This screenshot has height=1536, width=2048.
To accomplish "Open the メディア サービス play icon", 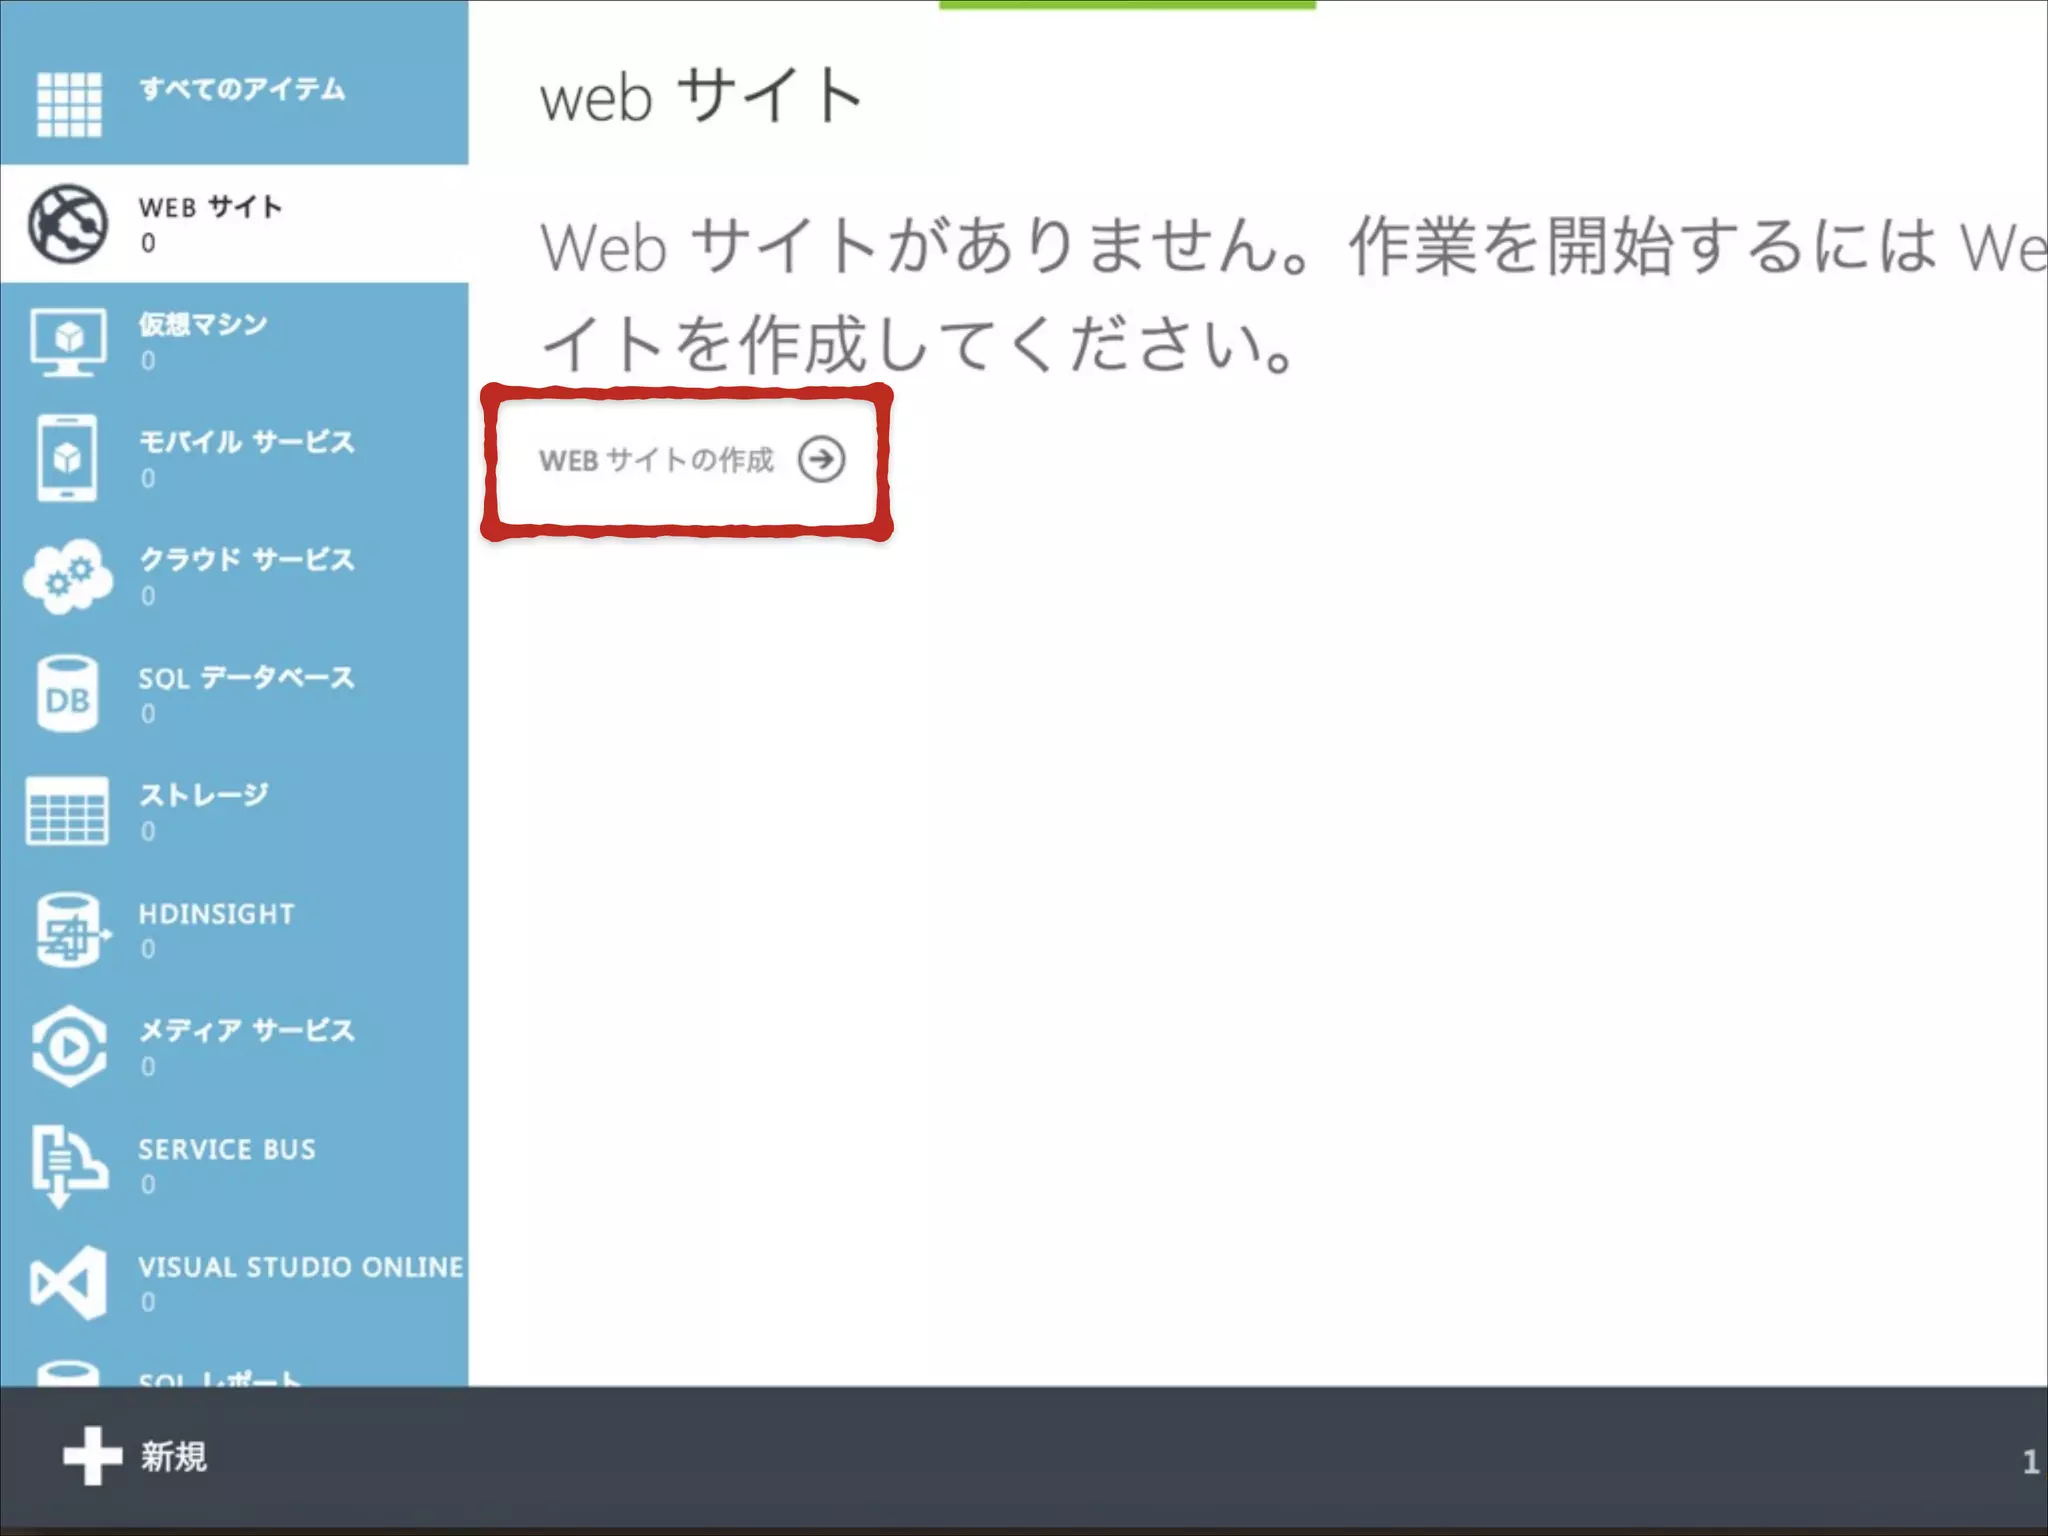I will click(69, 1047).
